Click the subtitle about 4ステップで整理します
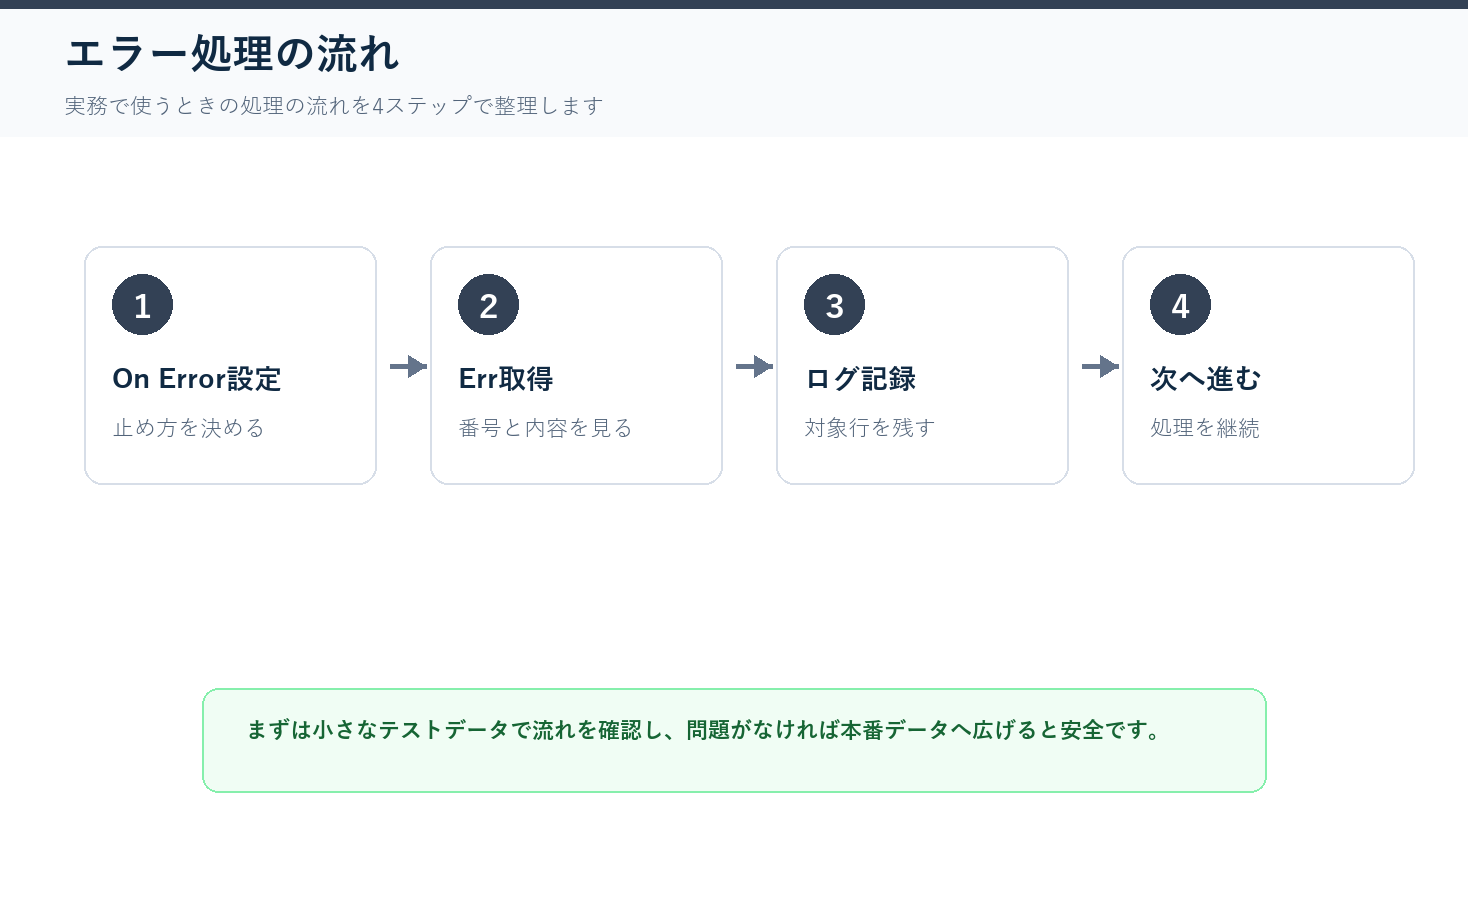 pos(334,106)
